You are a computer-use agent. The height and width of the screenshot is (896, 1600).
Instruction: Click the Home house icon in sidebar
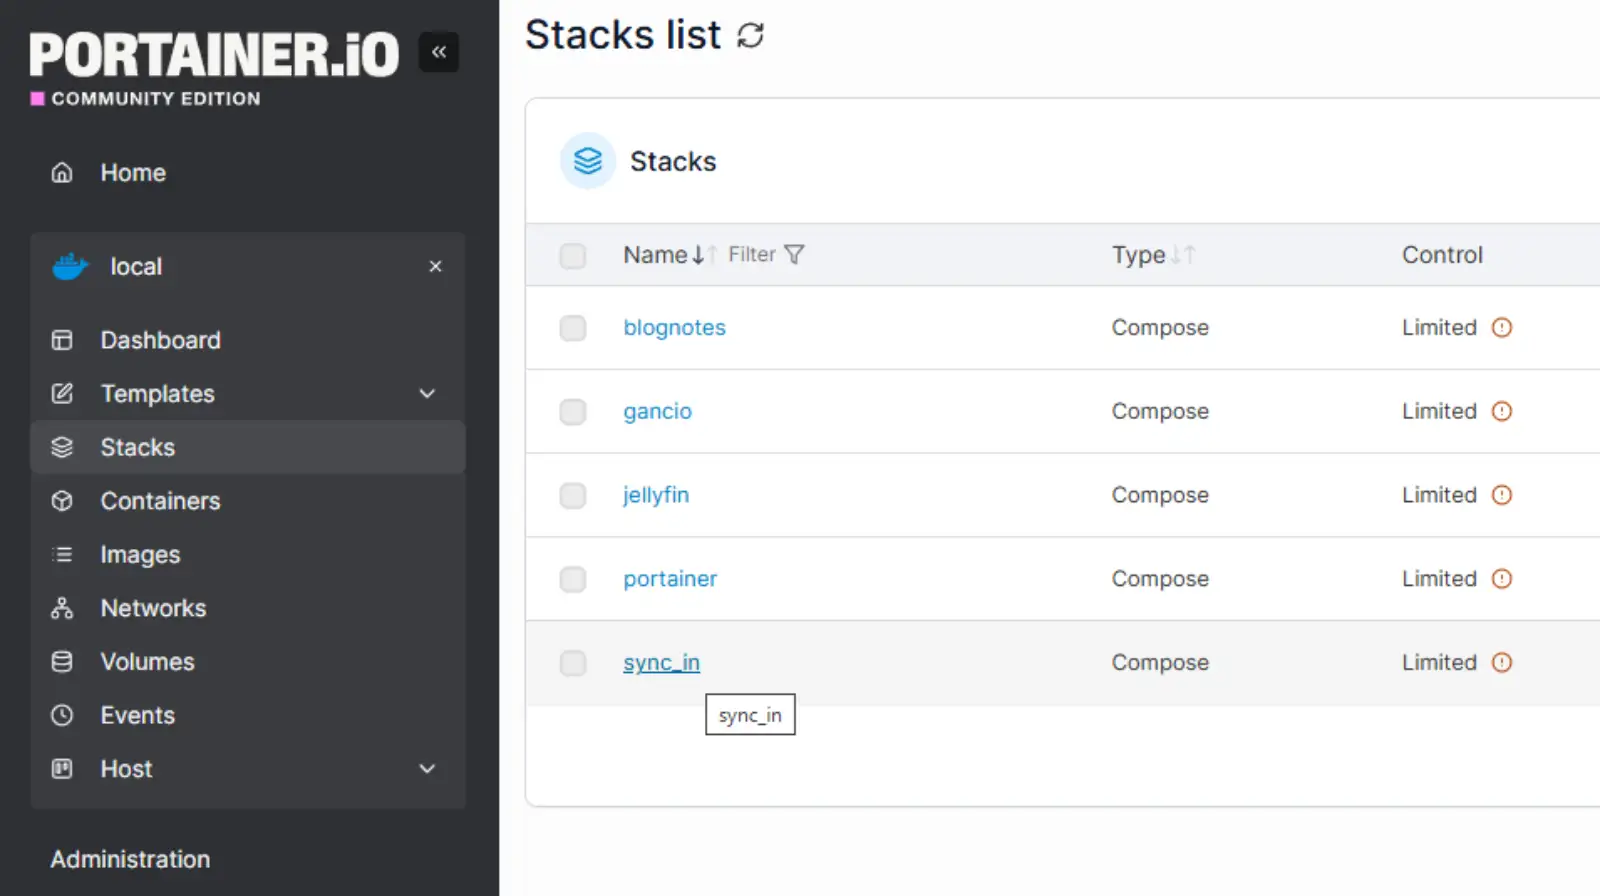pyautogui.click(x=62, y=173)
